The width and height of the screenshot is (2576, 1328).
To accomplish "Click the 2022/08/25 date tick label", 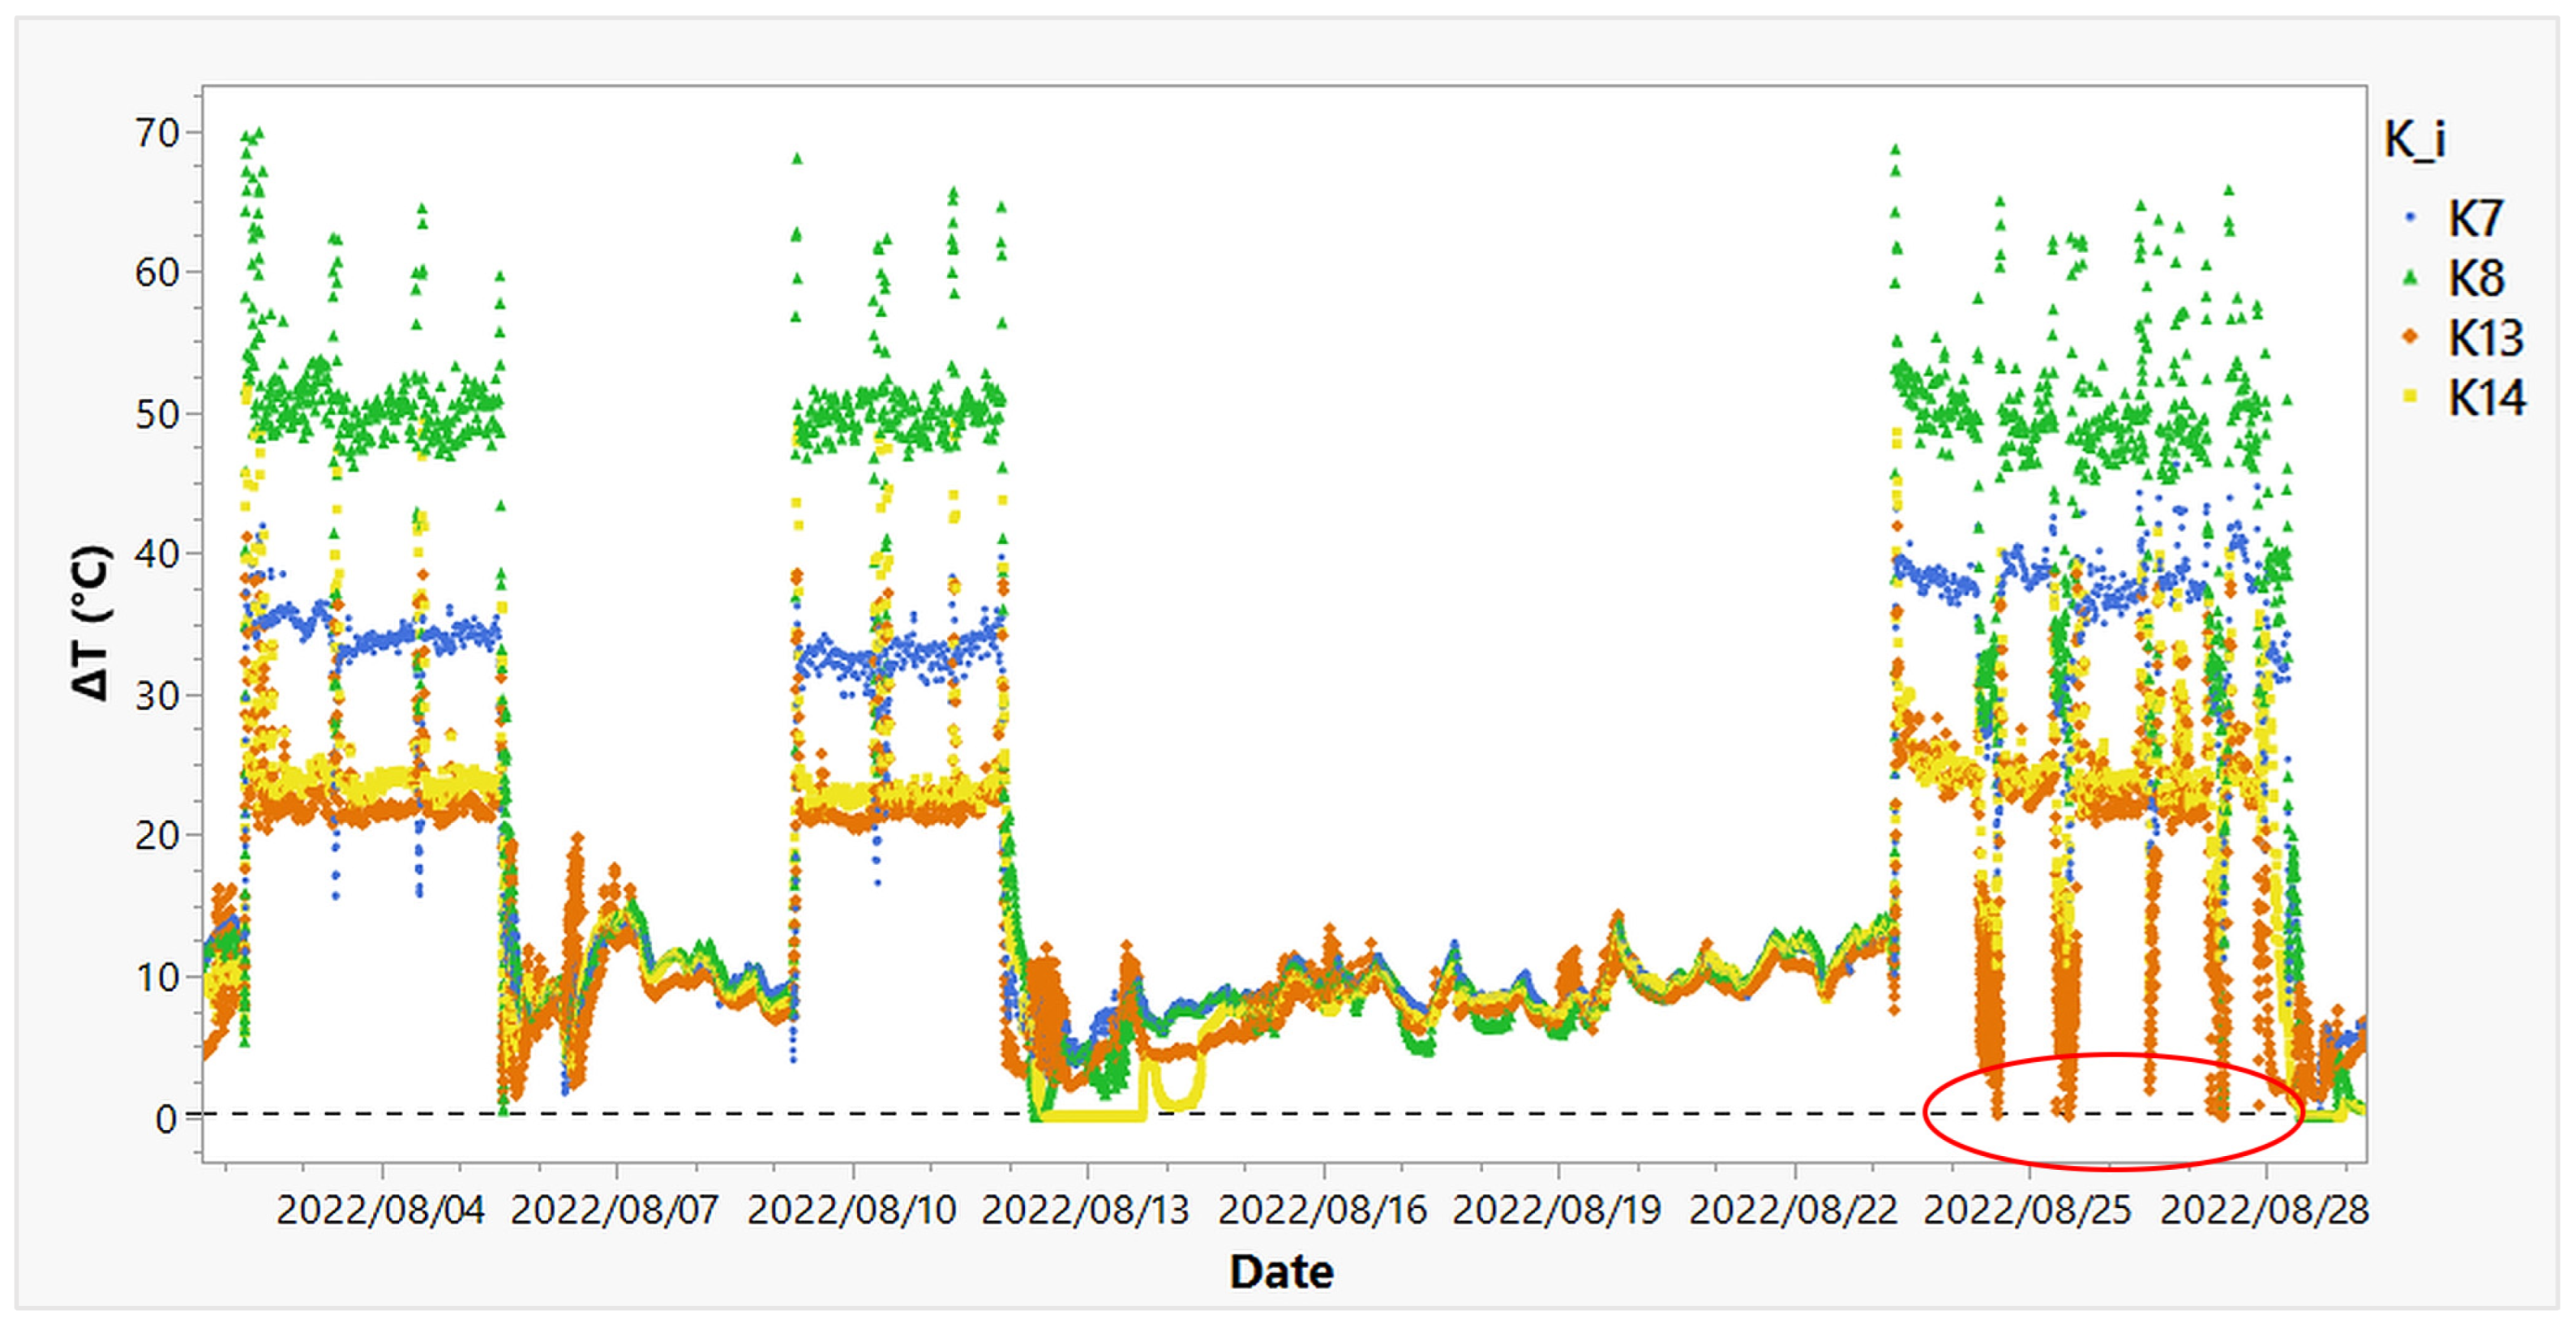I will coord(2027,1210).
